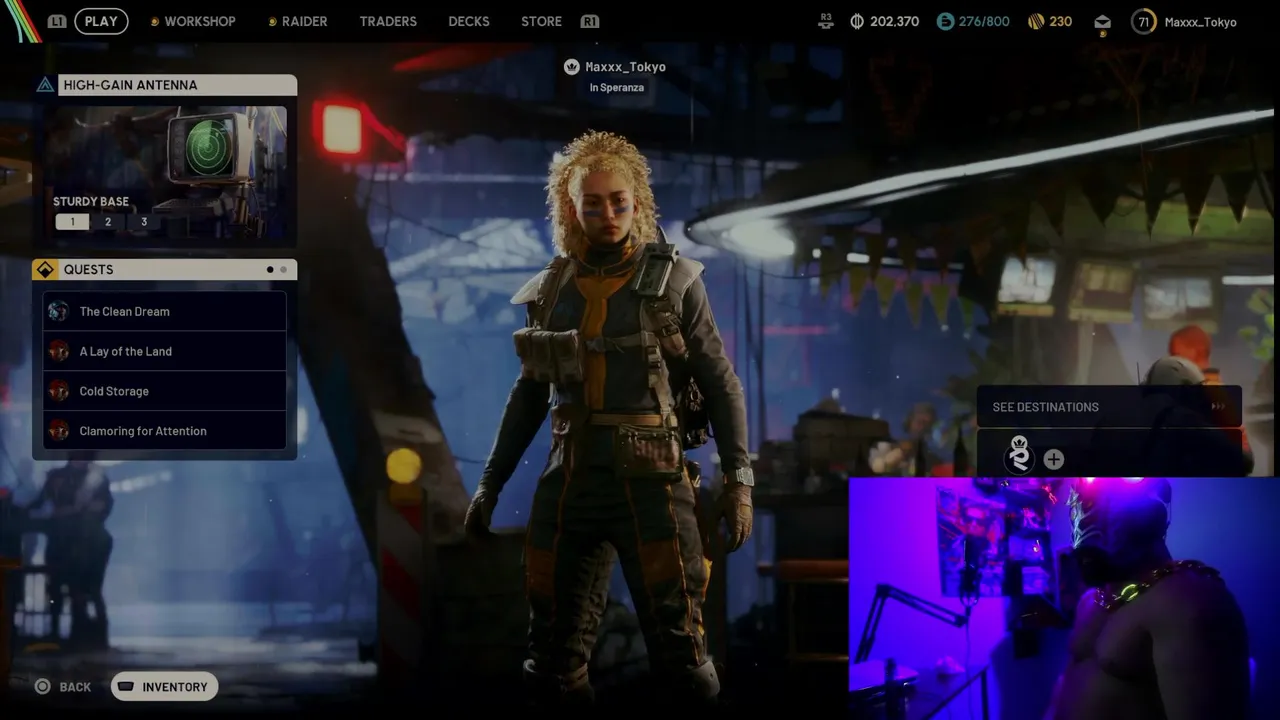Open the INVENTORY button
This screenshot has width=1280, height=720.
pos(164,687)
